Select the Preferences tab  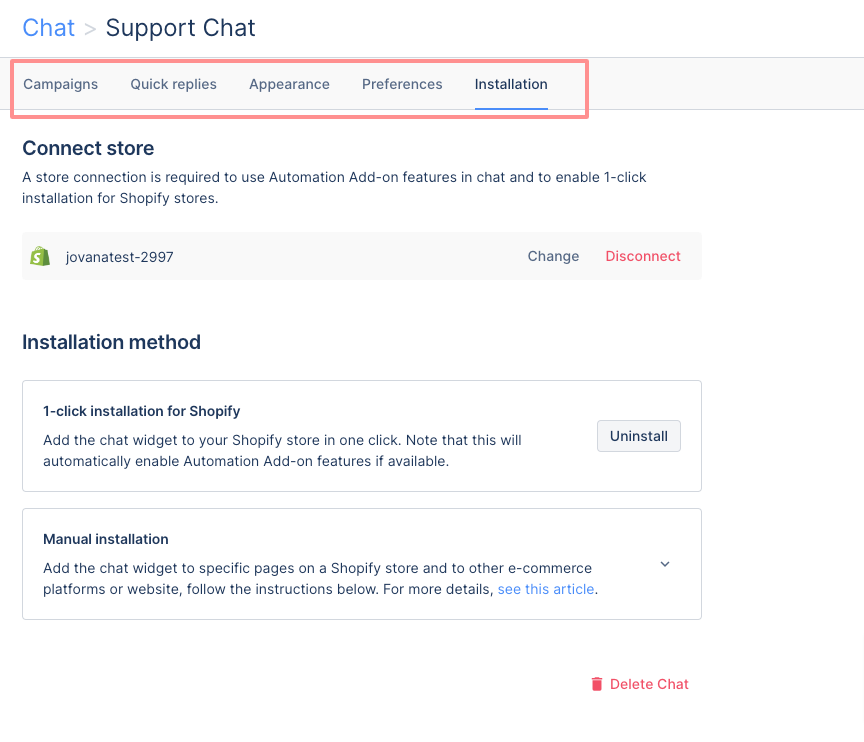(x=402, y=84)
